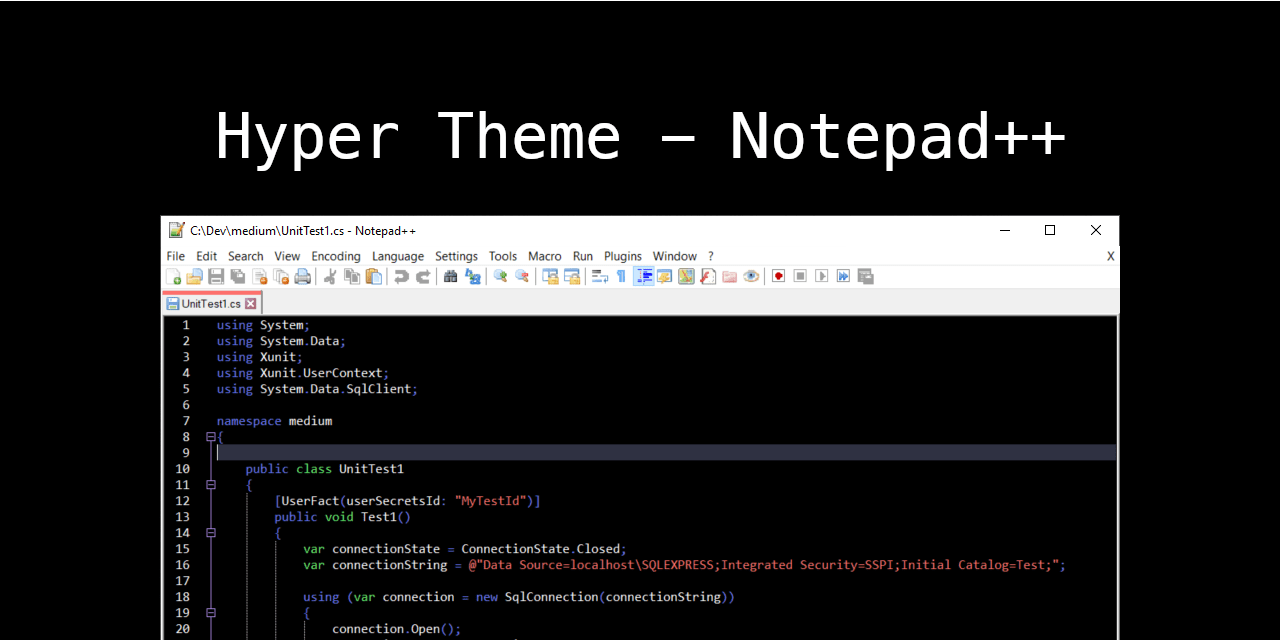Open the Find dialog

coord(451,276)
